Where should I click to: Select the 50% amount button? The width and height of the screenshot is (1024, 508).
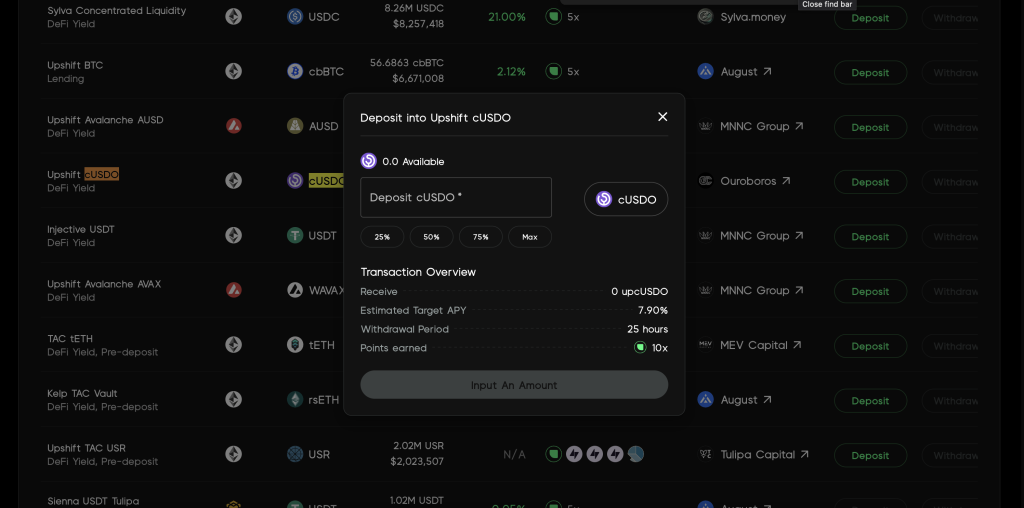[x=431, y=237]
